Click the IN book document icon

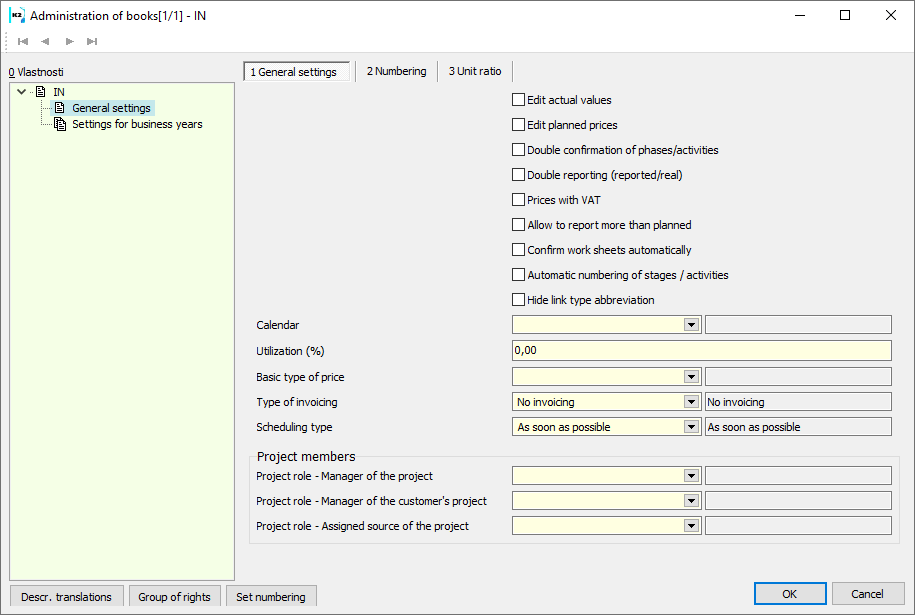pyautogui.click(x=41, y=92)
